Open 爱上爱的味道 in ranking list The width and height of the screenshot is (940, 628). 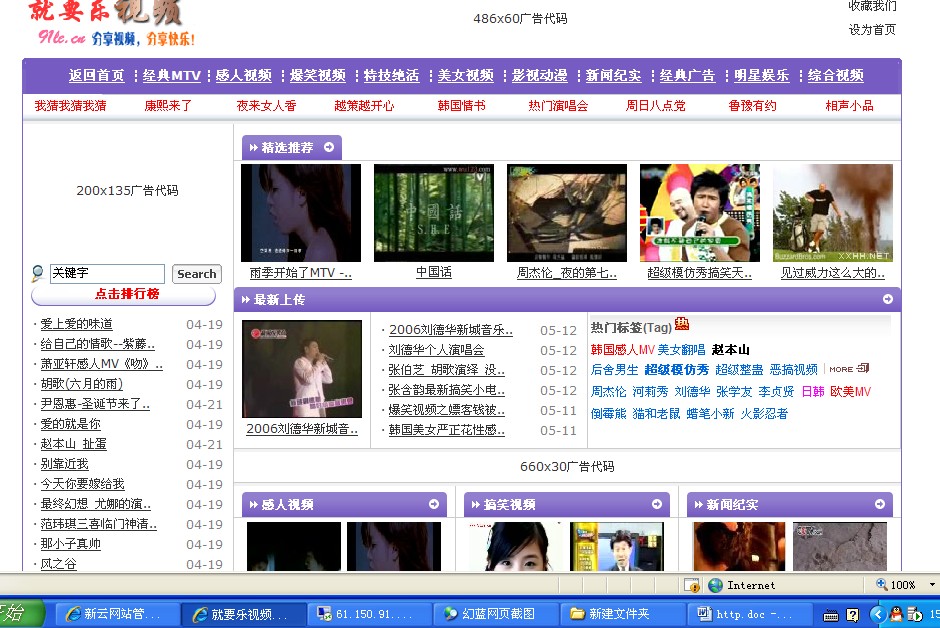(77, 324)
